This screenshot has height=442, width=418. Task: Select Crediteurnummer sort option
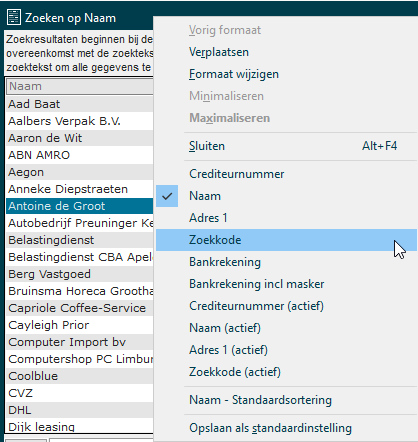pyautogui.click(x=286, y=174)
